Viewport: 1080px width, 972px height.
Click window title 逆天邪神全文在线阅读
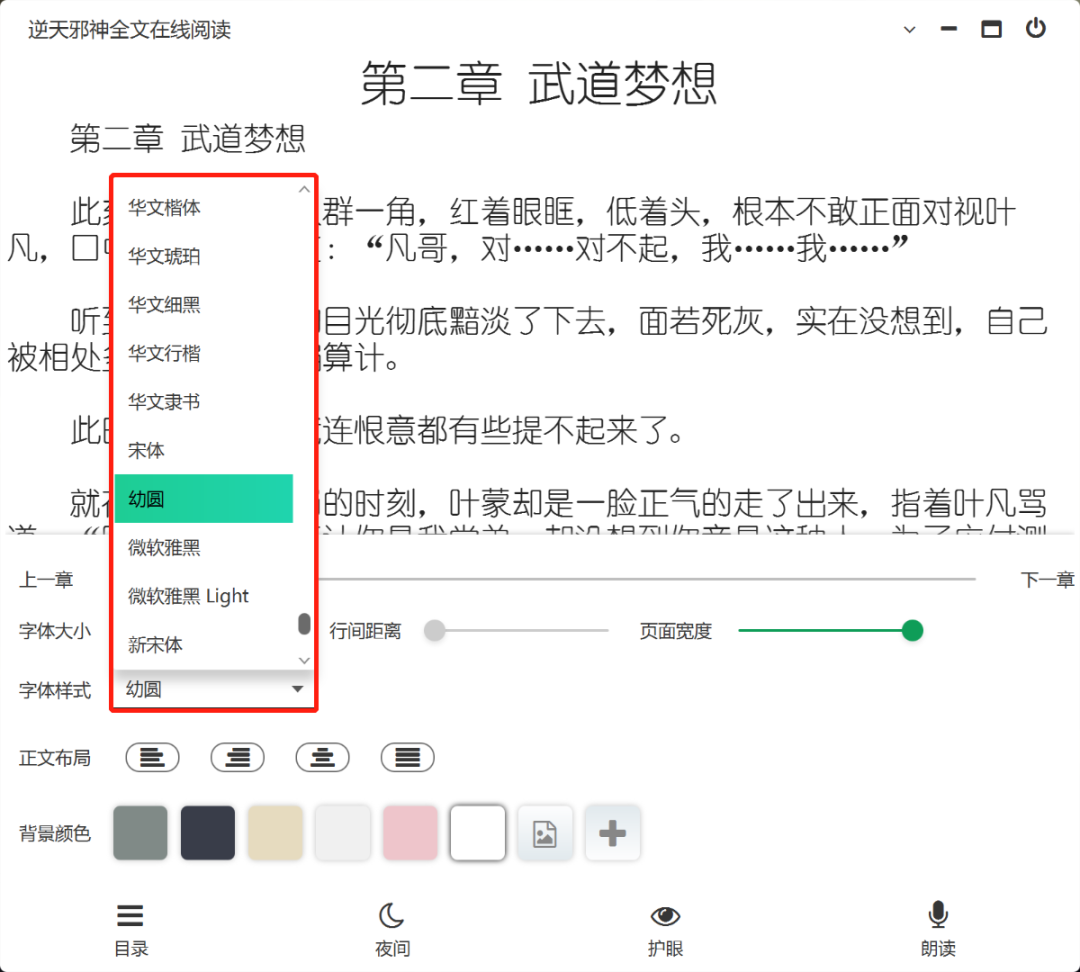point(129,30)
